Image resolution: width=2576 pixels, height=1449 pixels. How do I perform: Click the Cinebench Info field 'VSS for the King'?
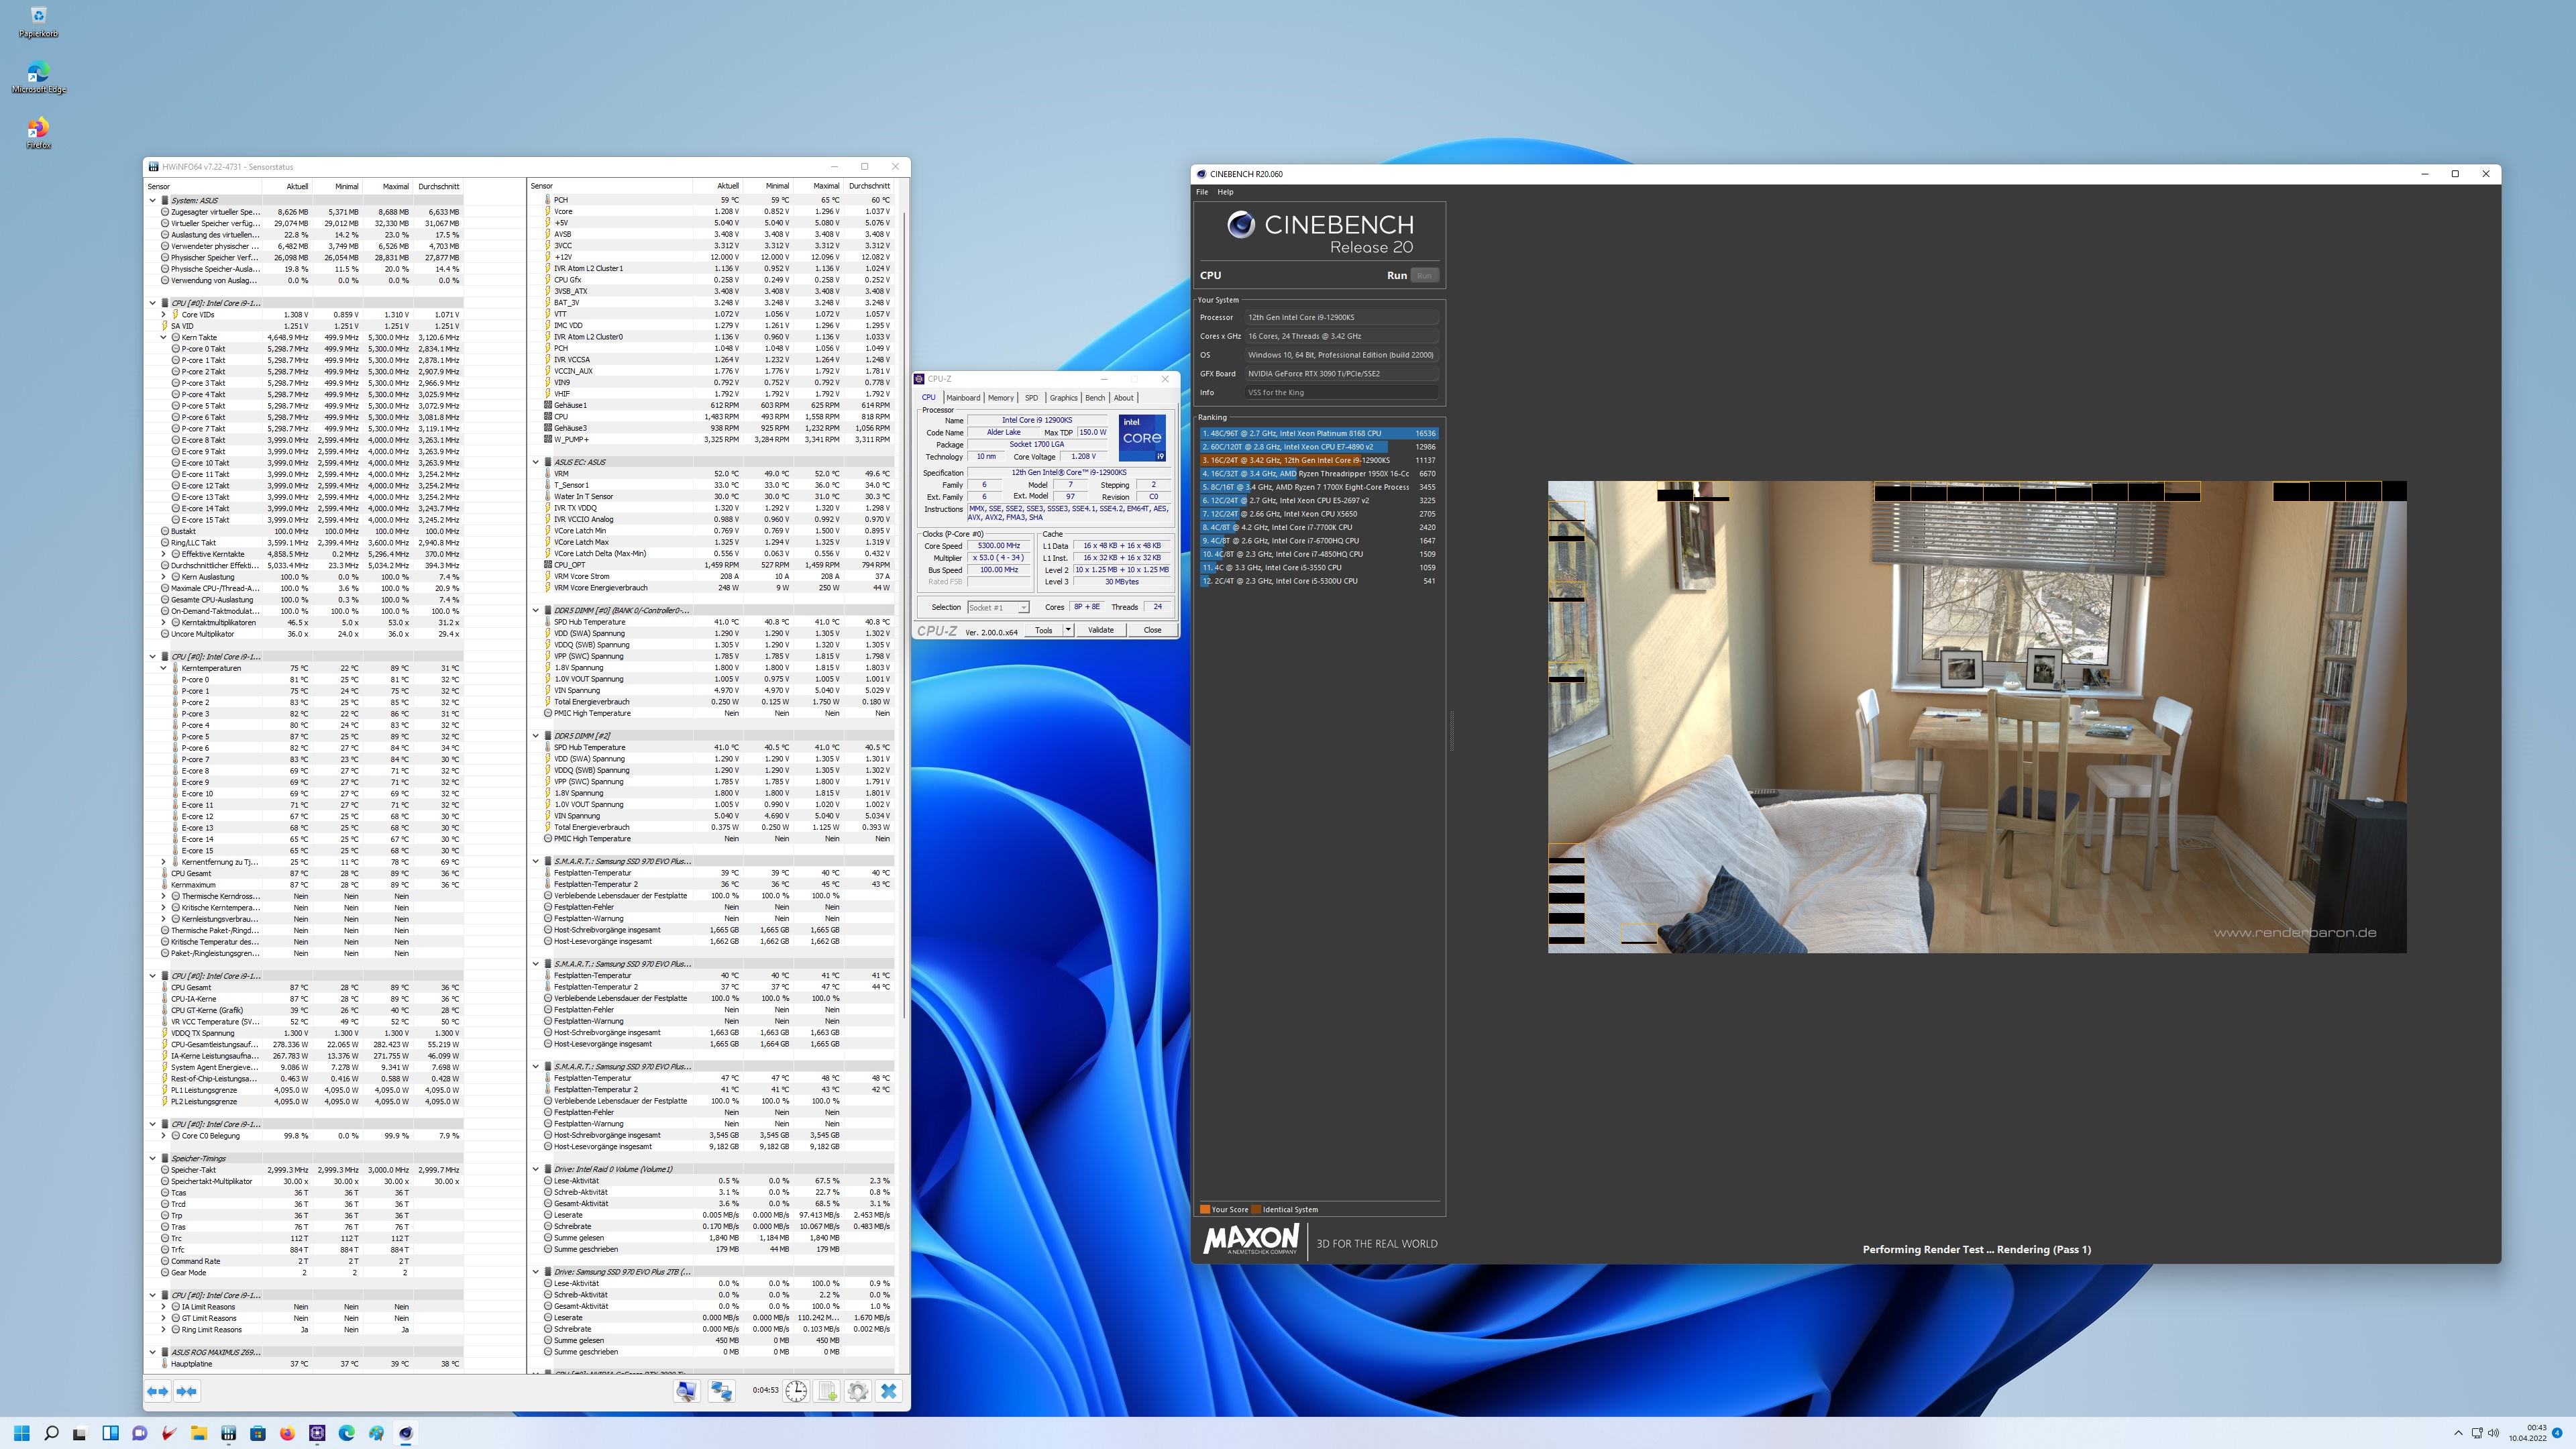(x=1341, y=392)
